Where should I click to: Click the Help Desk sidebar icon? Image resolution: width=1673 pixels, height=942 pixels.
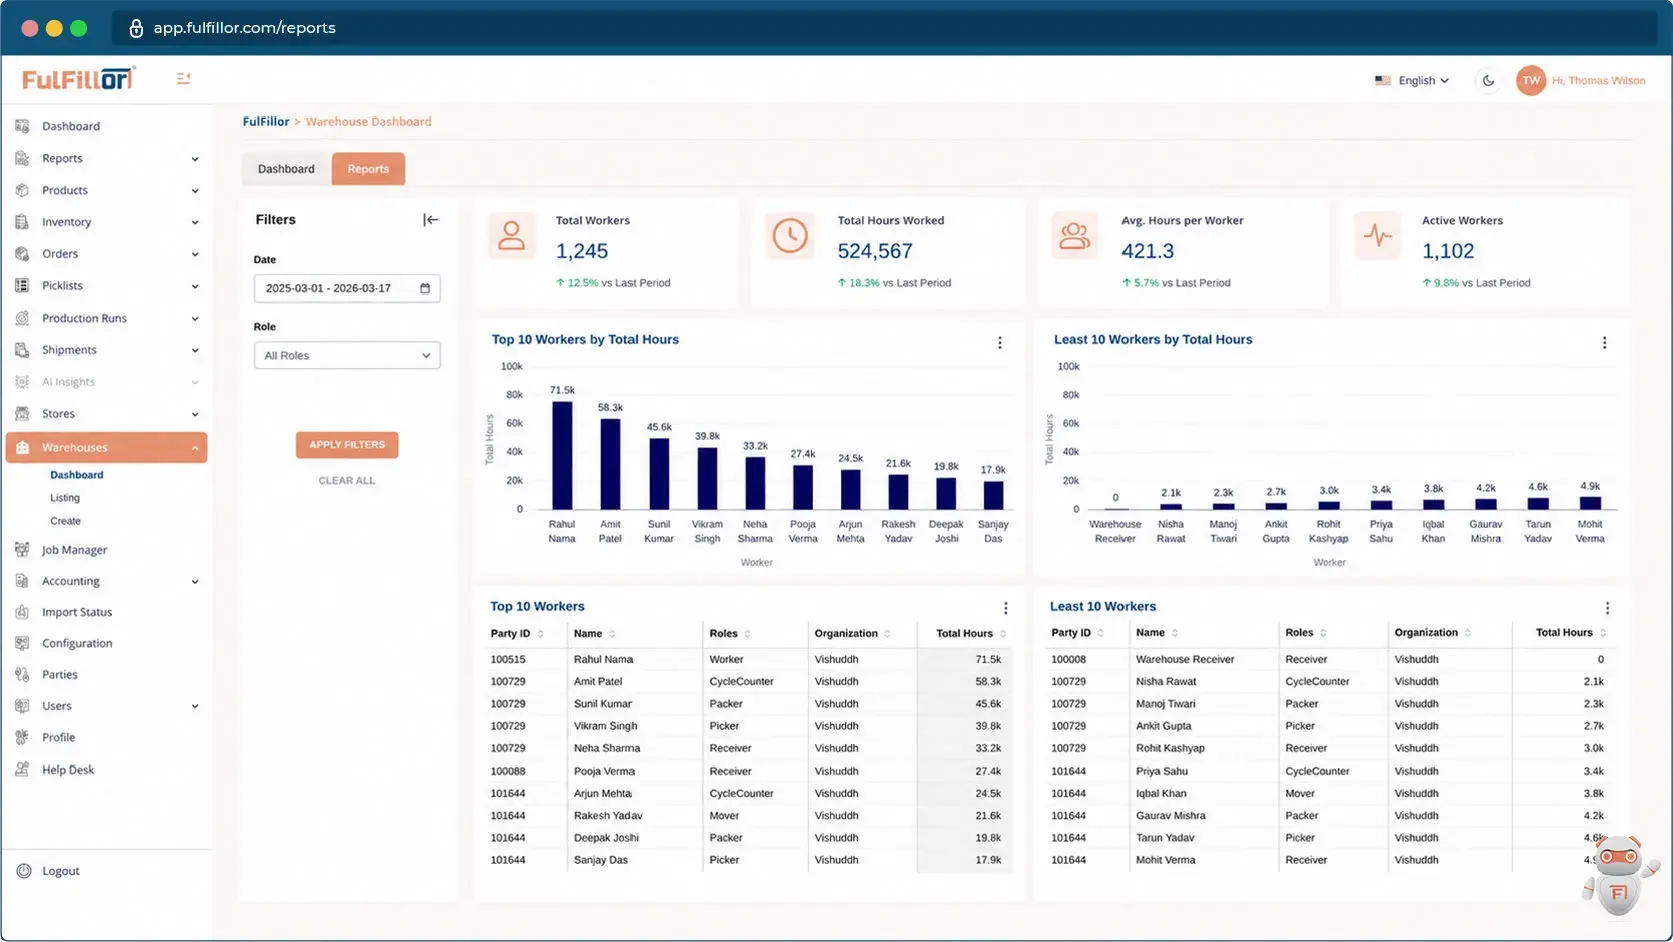tap(22, 770)
